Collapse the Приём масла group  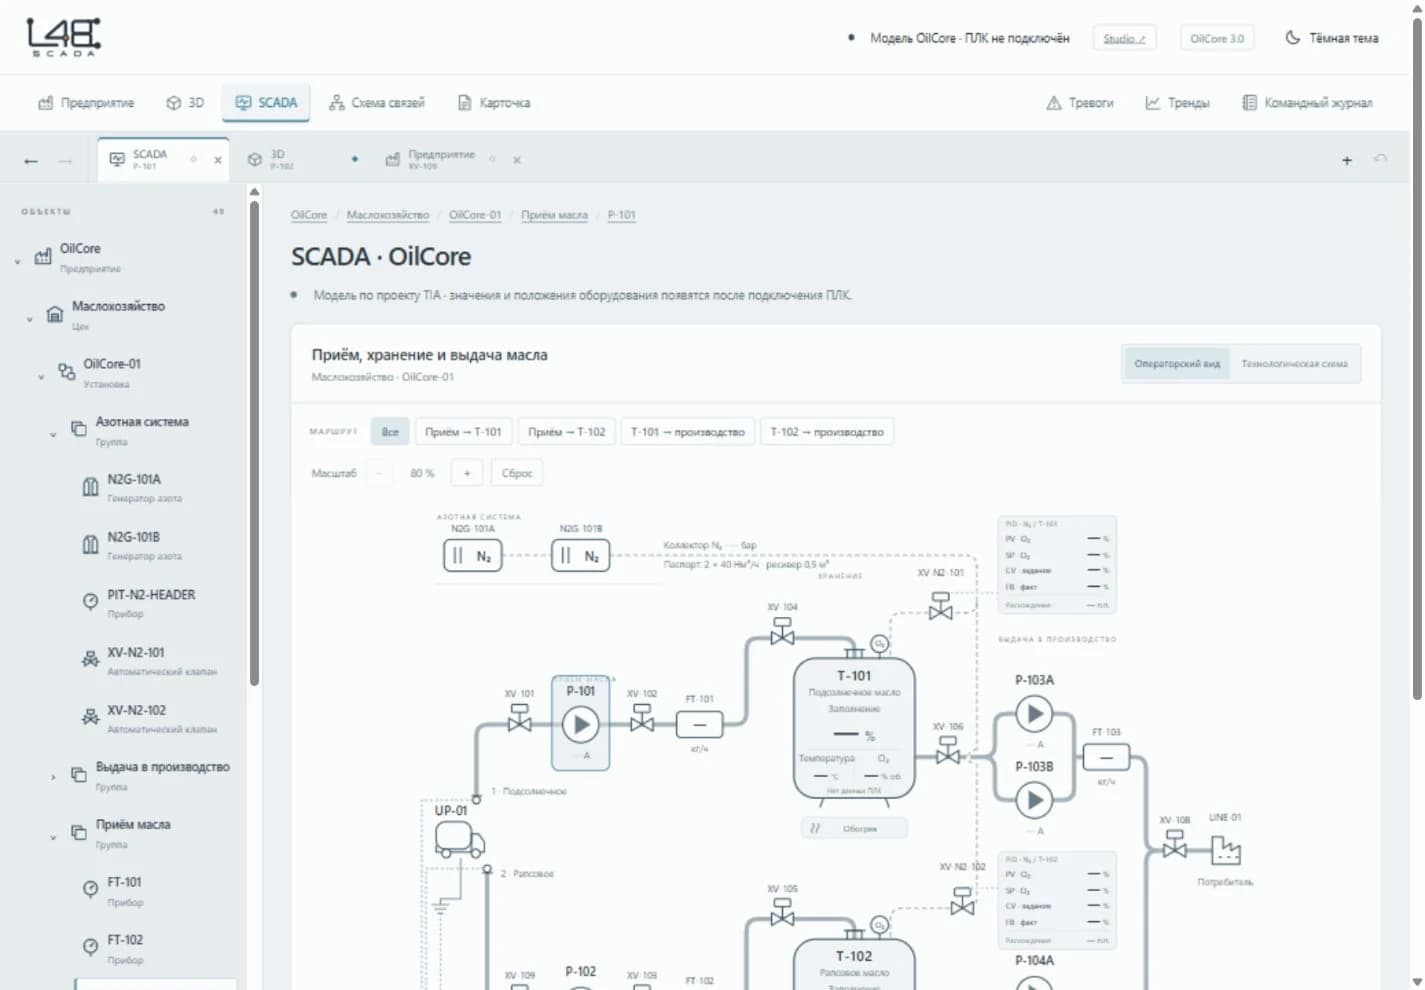pos(53,837)
